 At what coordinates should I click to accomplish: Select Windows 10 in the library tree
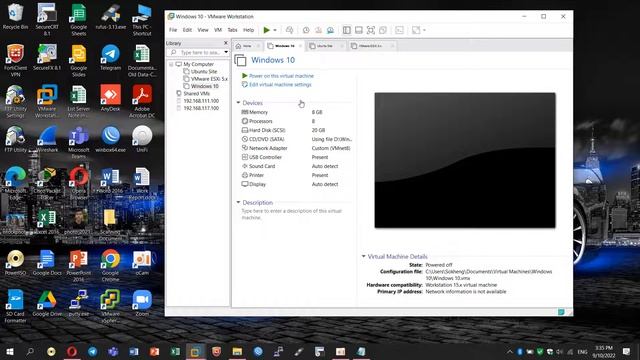click(204, 86)
